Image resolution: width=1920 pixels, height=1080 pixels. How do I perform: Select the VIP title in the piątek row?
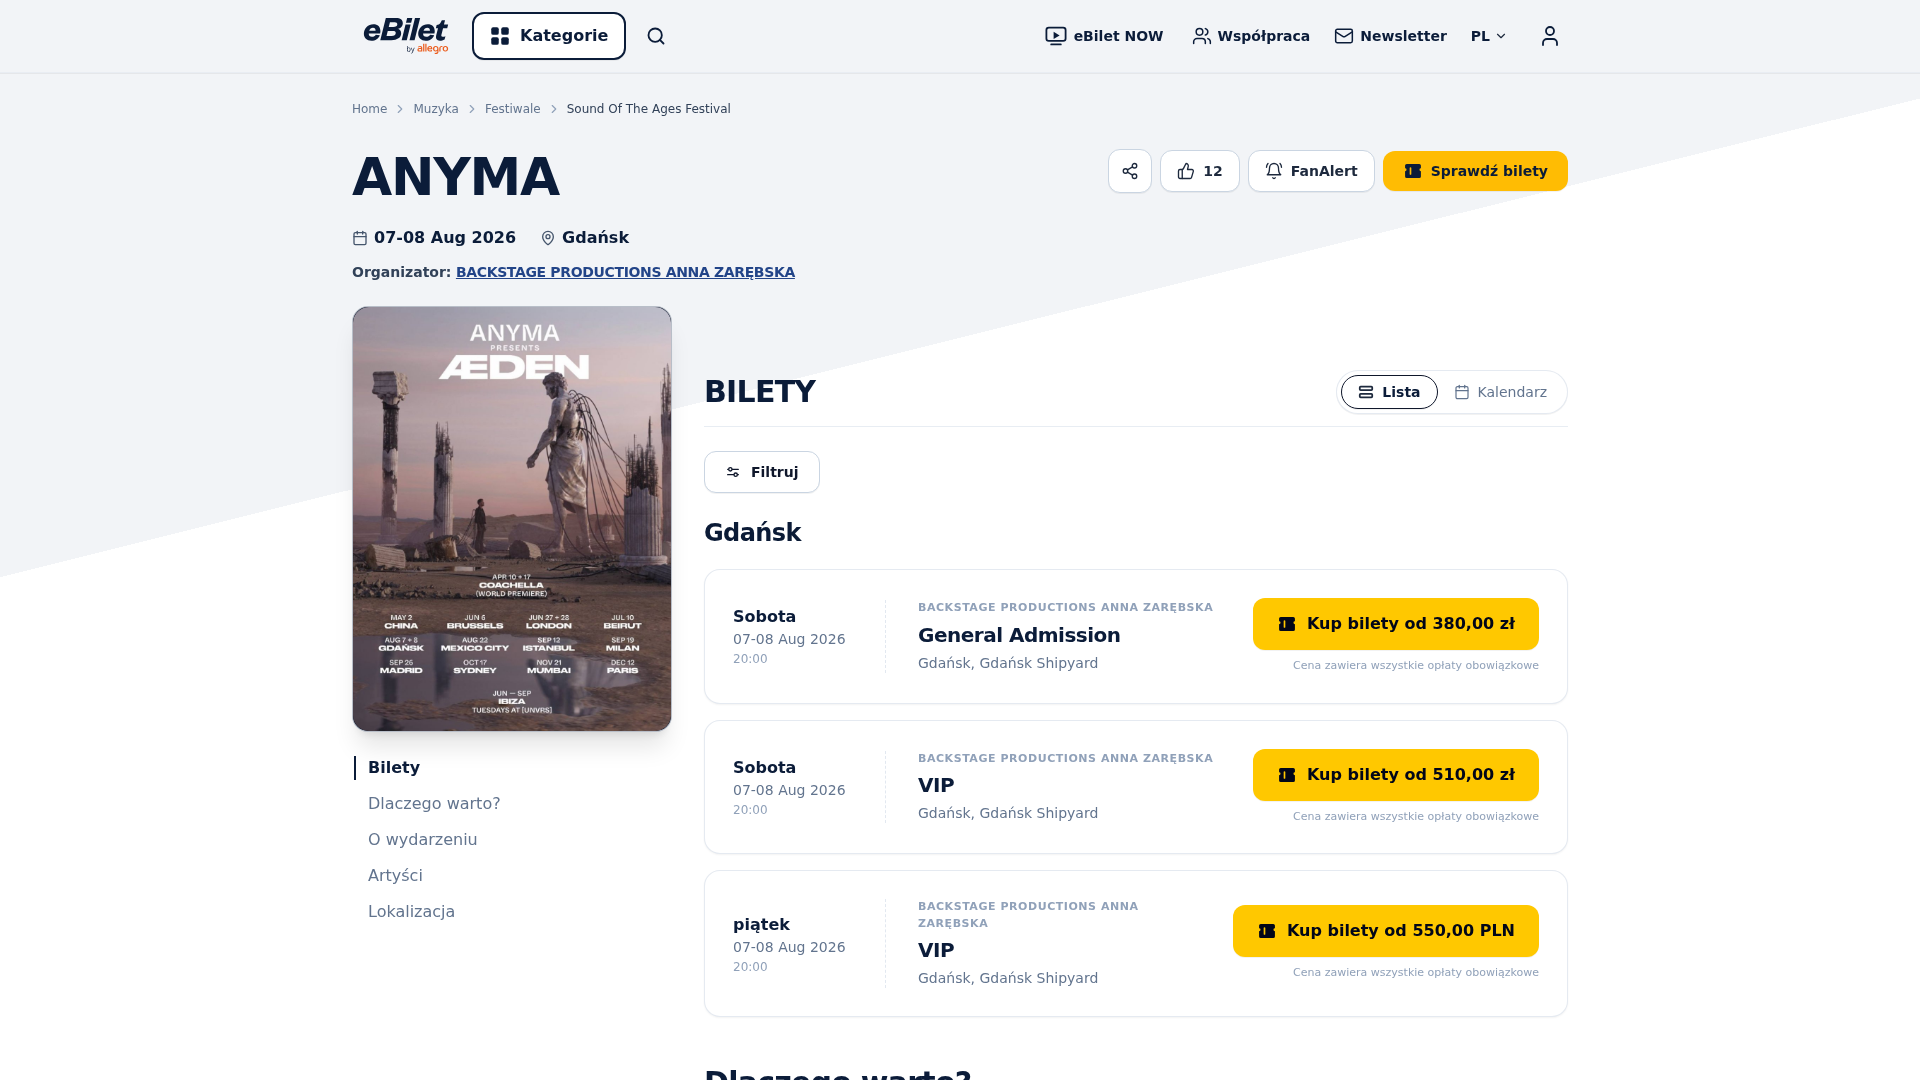pos(936,950)
